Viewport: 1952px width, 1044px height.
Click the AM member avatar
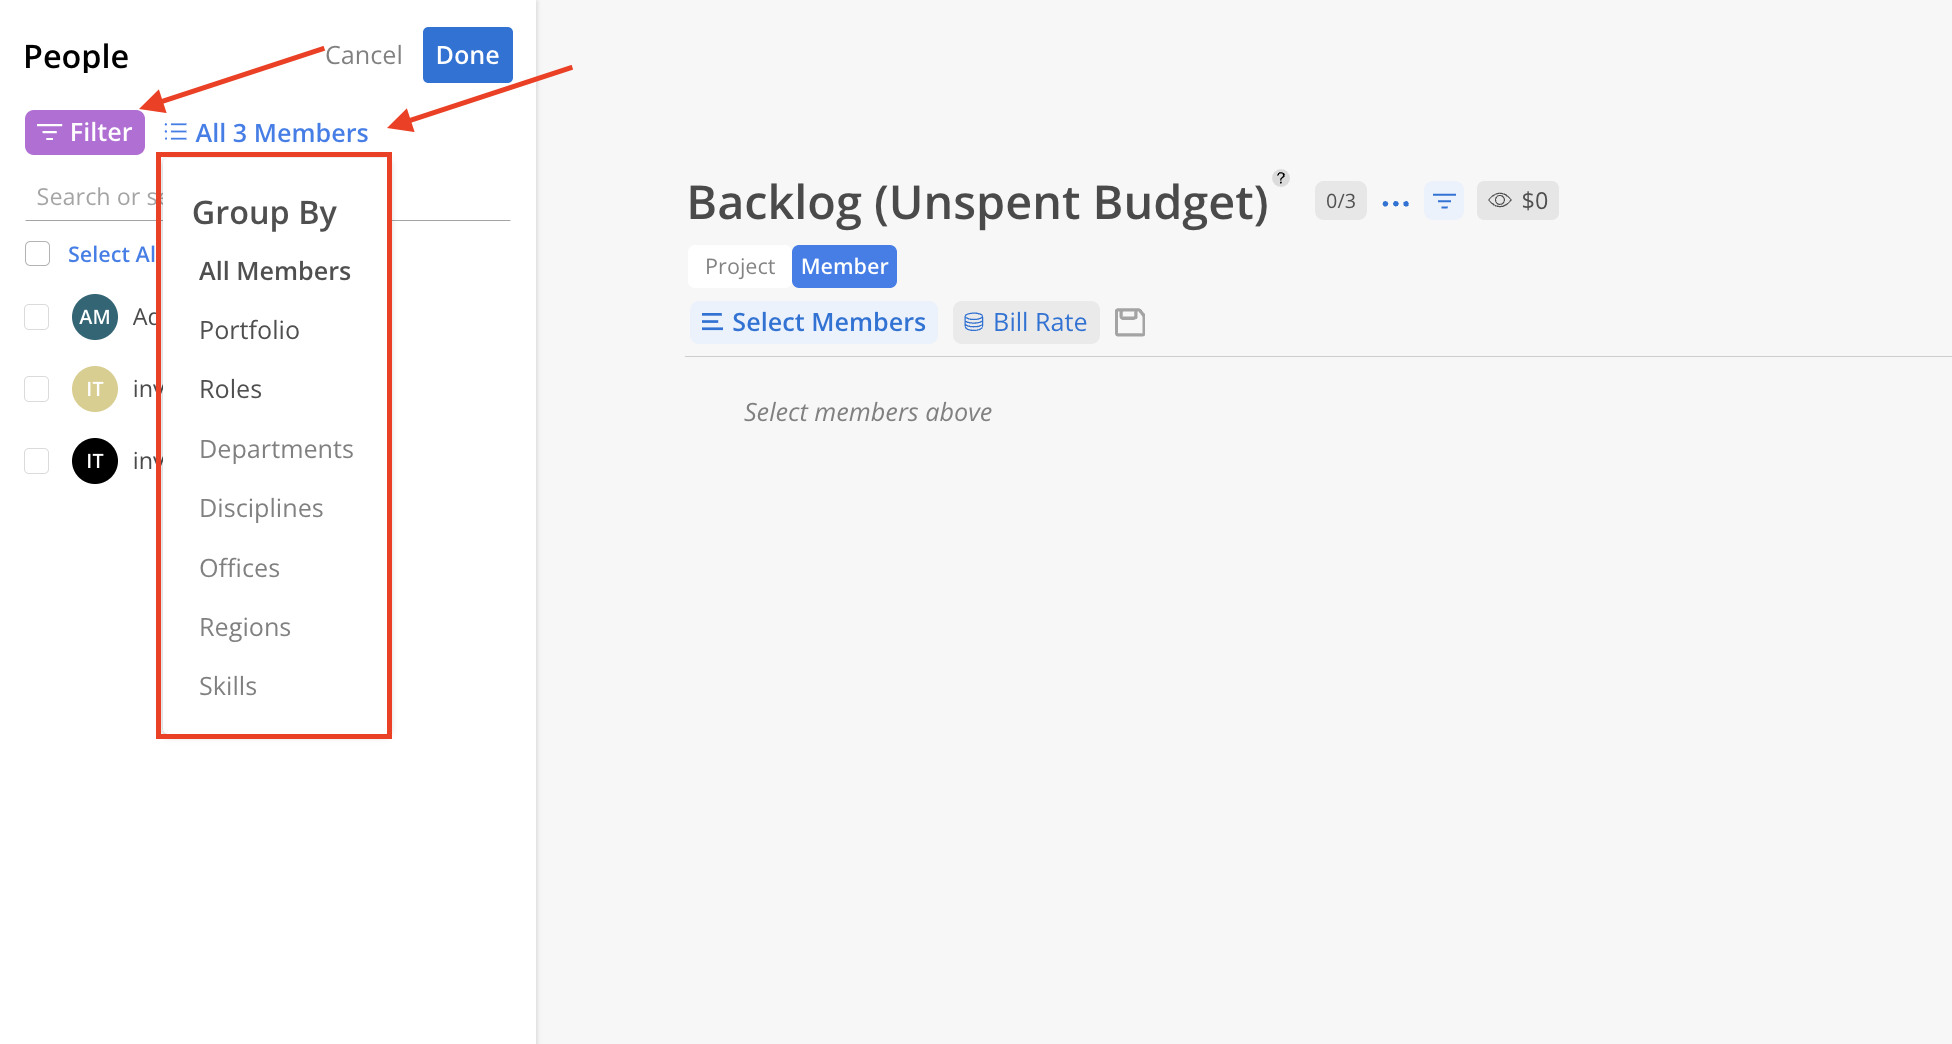pyautogui.click(x=95, y=317)
